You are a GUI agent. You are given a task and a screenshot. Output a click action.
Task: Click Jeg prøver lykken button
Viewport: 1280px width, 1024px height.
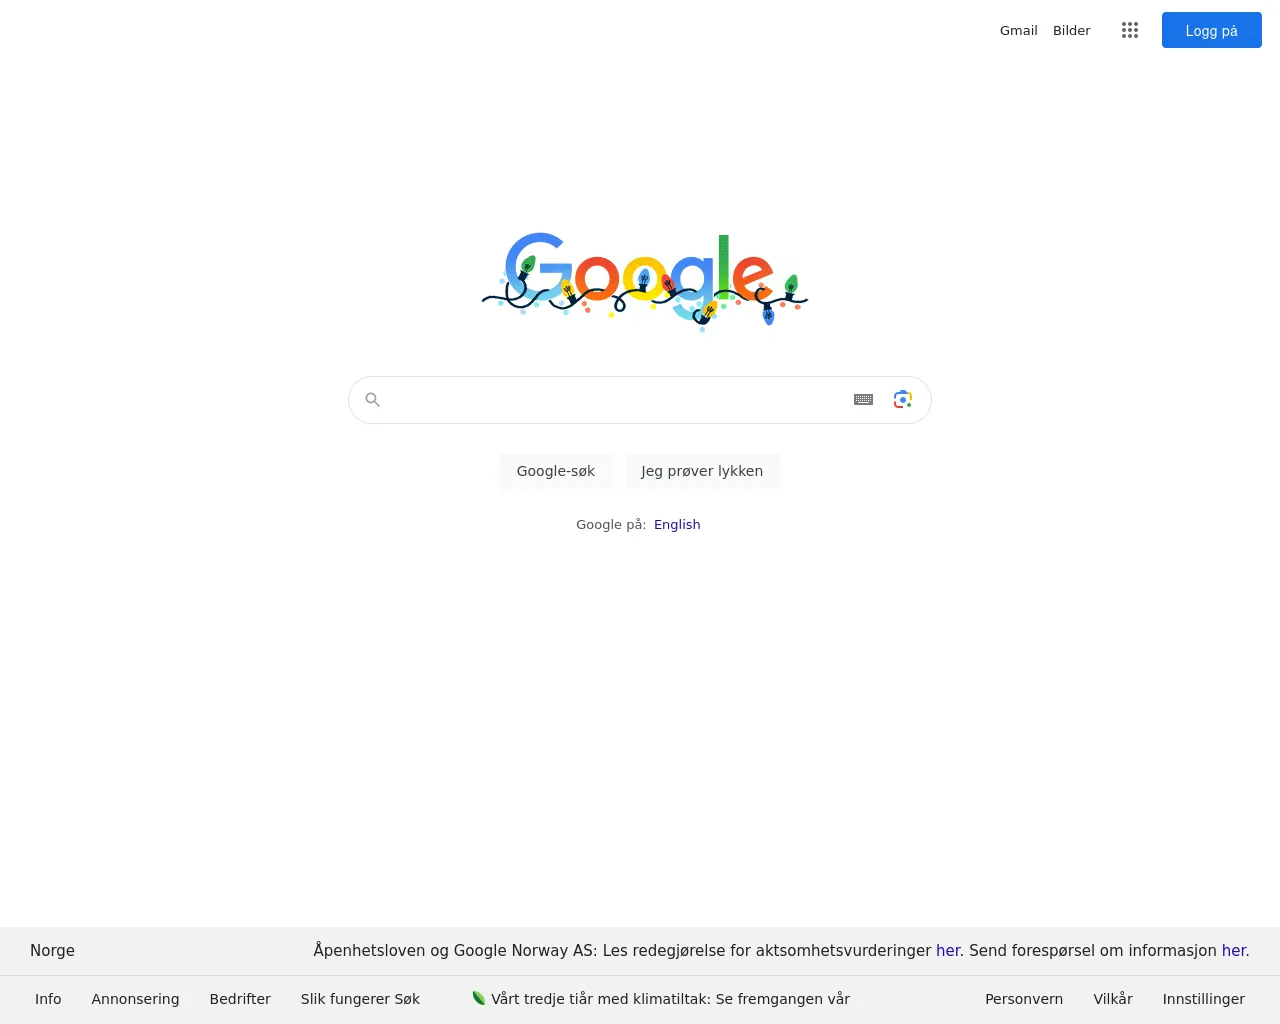click(702, 471)
